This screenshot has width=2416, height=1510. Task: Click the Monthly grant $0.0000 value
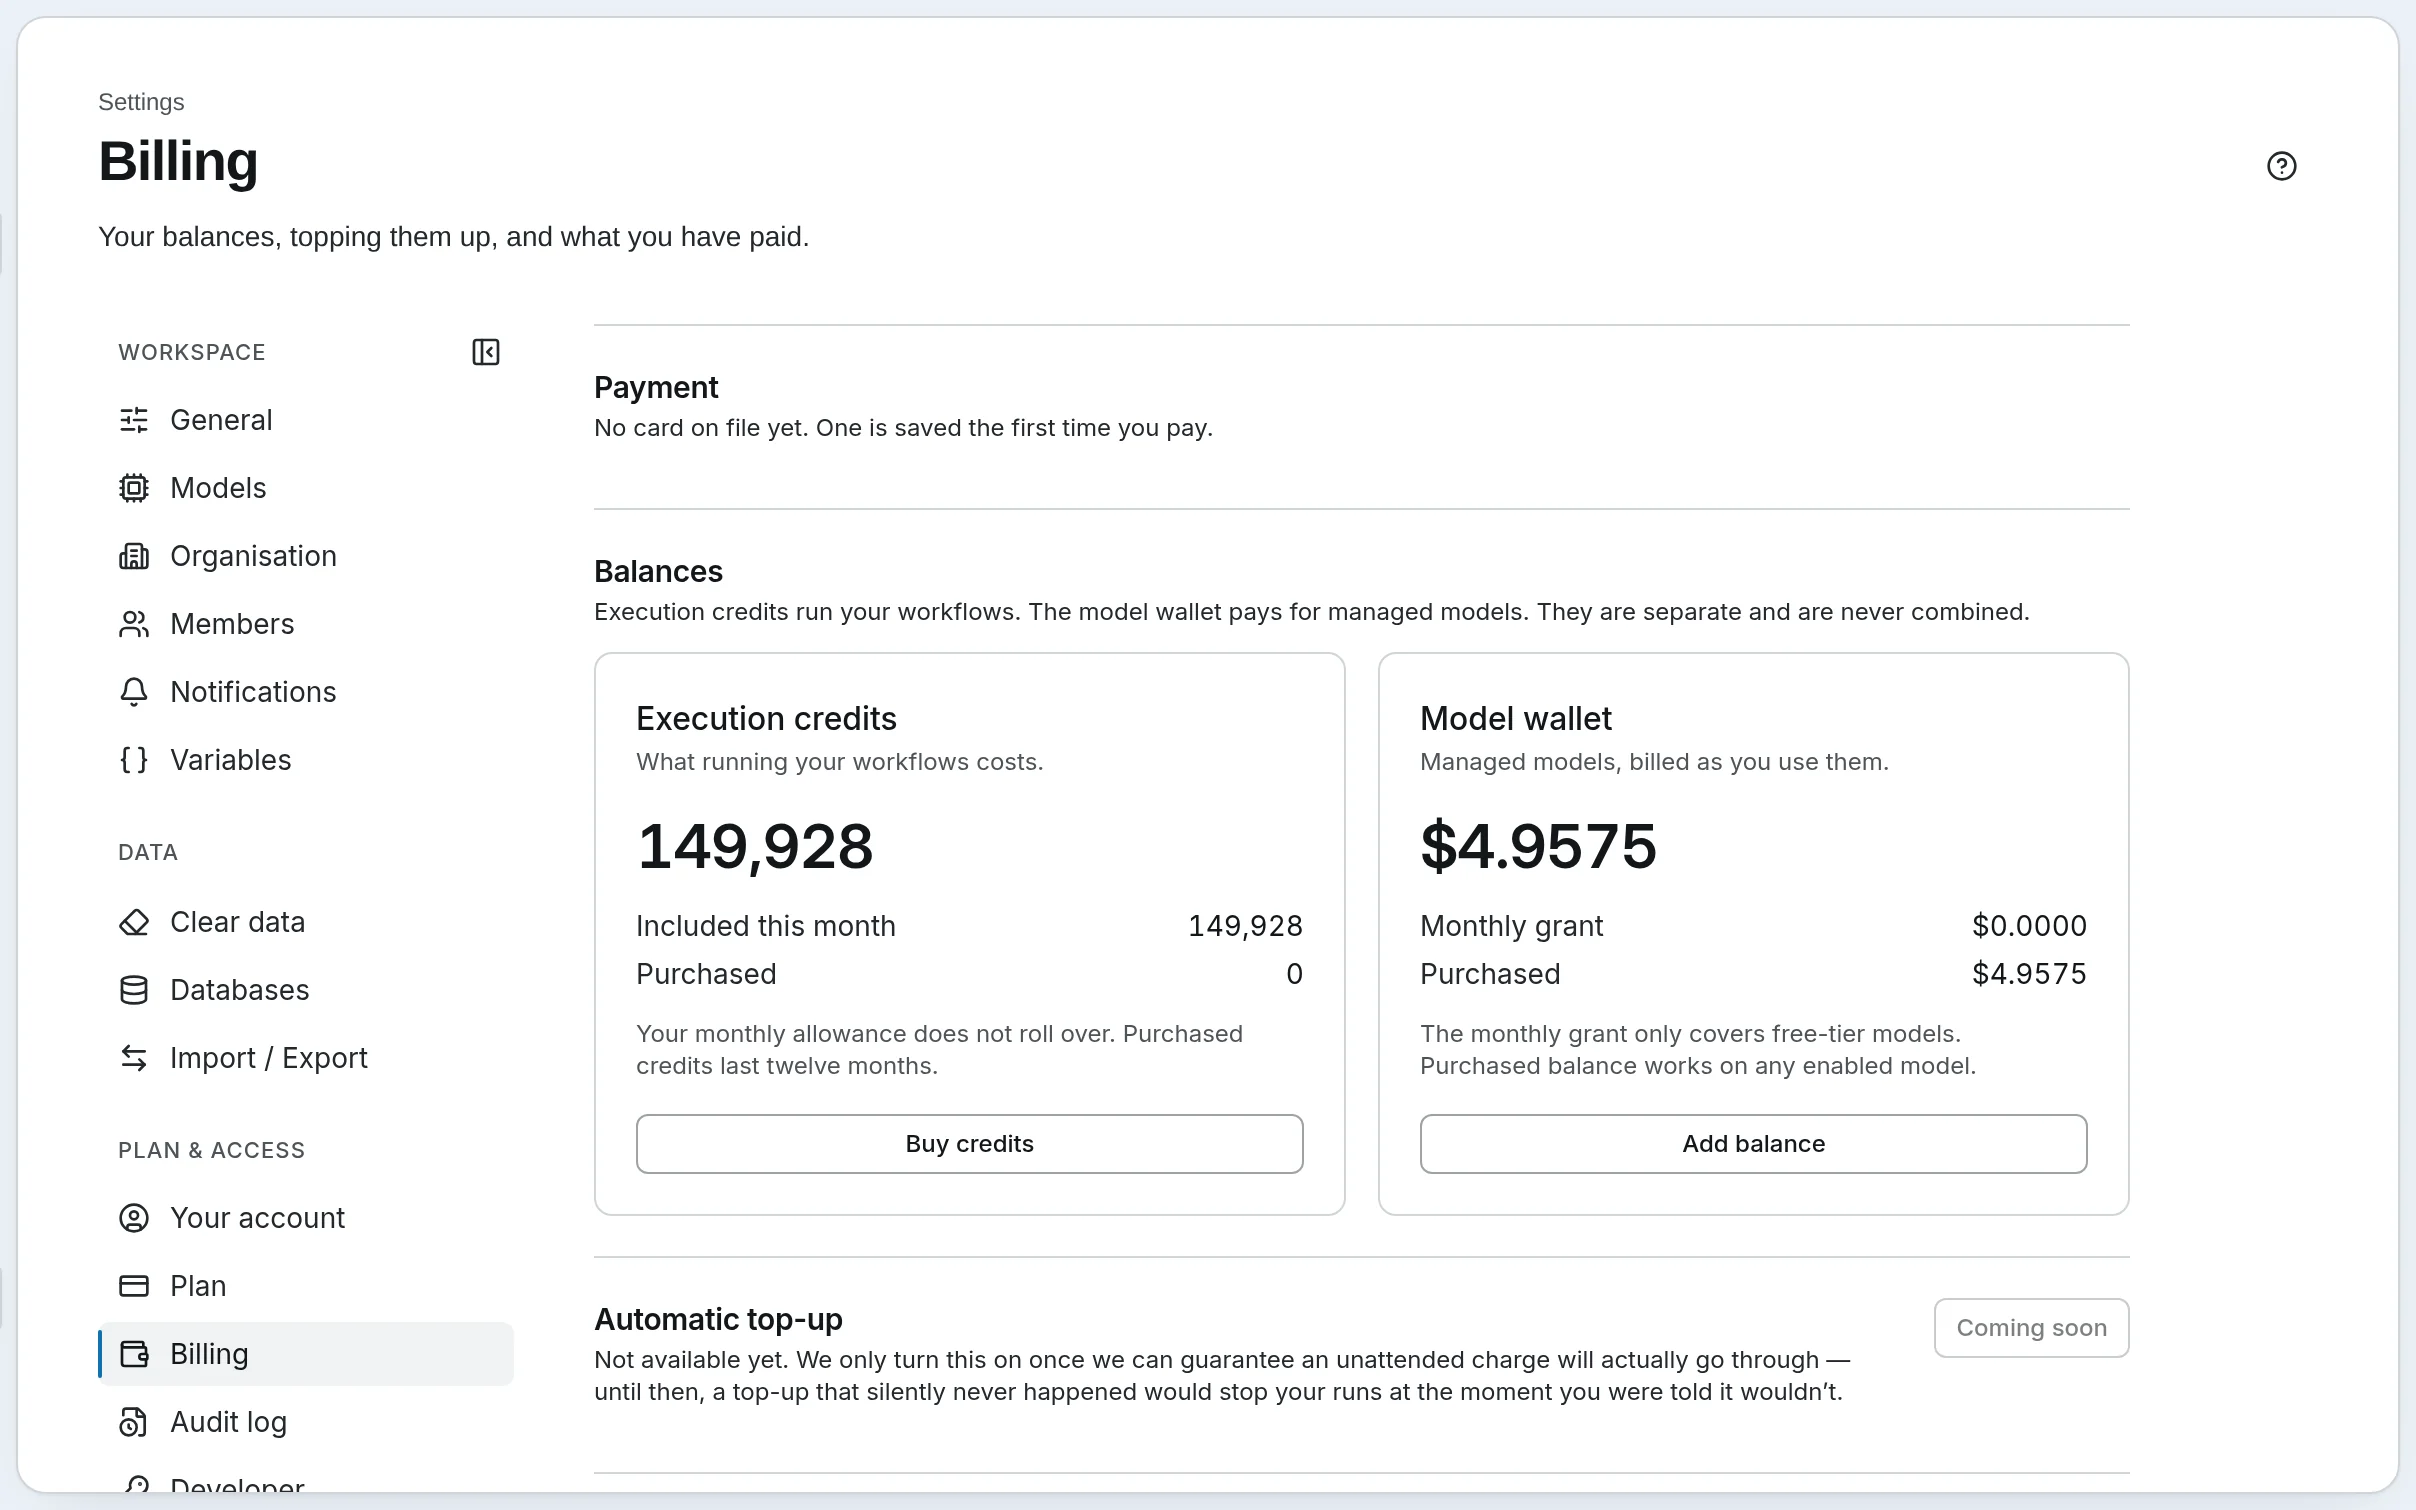point(2029,926)
